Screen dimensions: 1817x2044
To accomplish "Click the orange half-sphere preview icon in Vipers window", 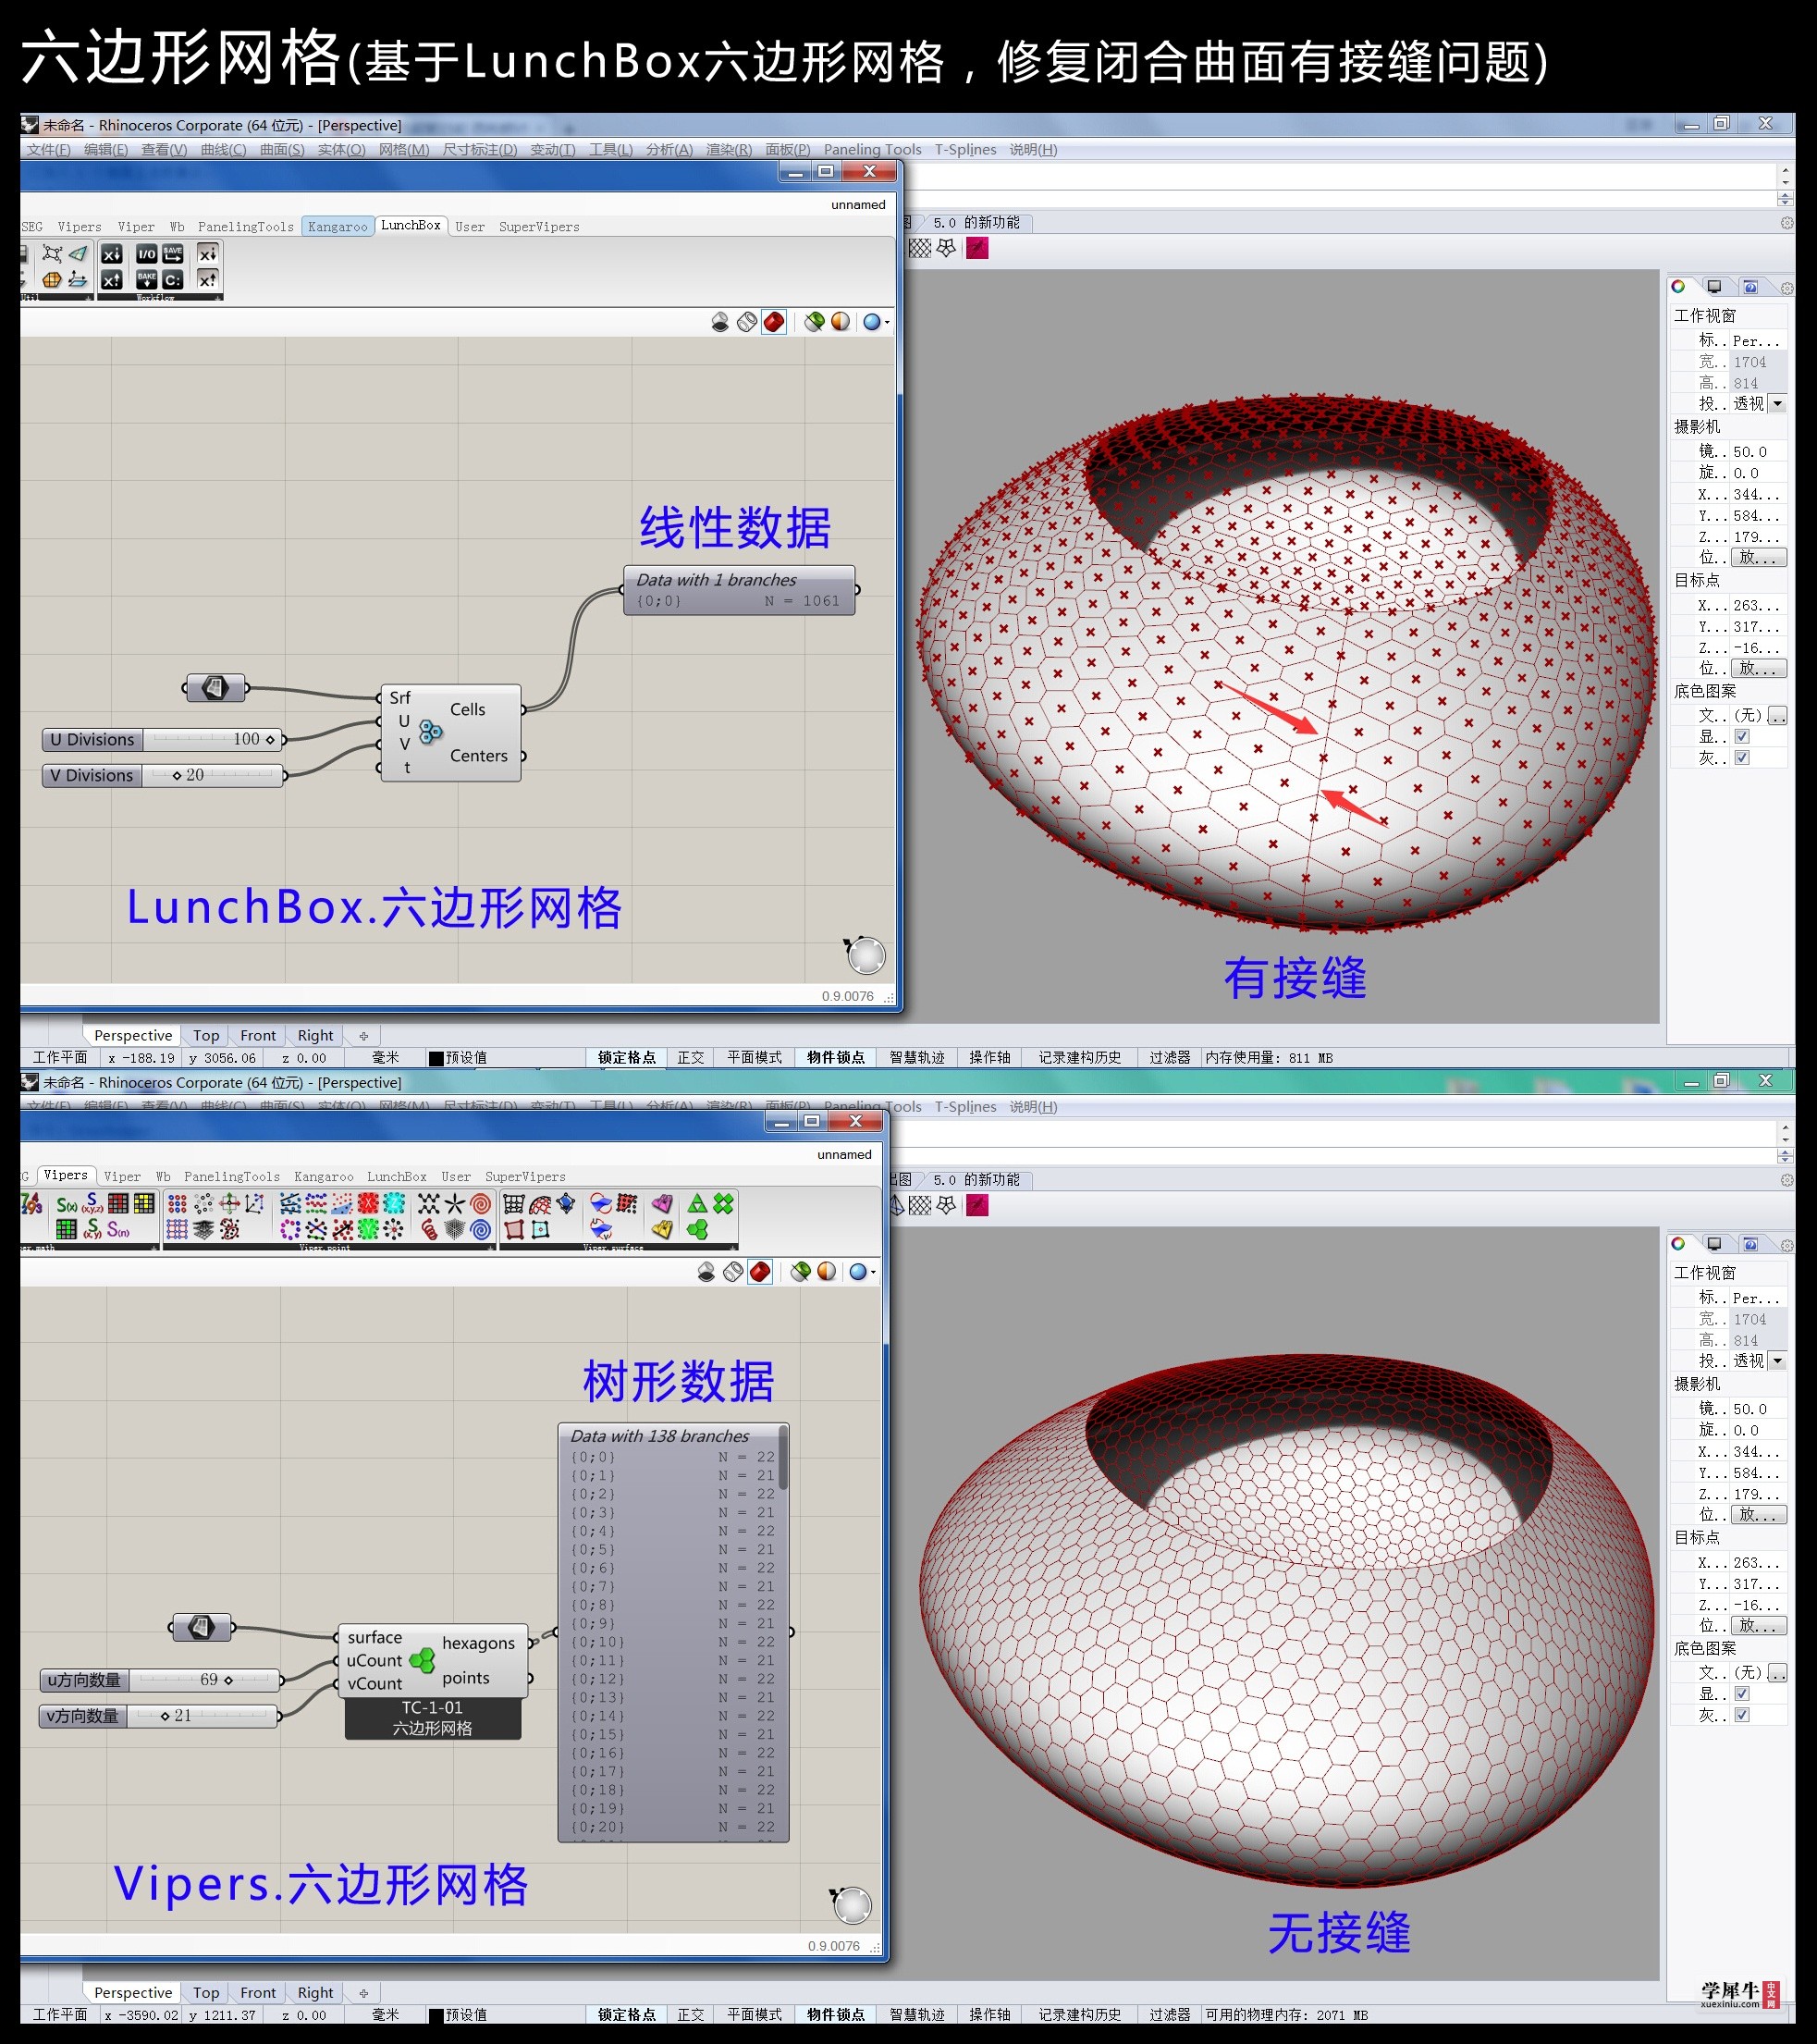I will pos(826,1272).
